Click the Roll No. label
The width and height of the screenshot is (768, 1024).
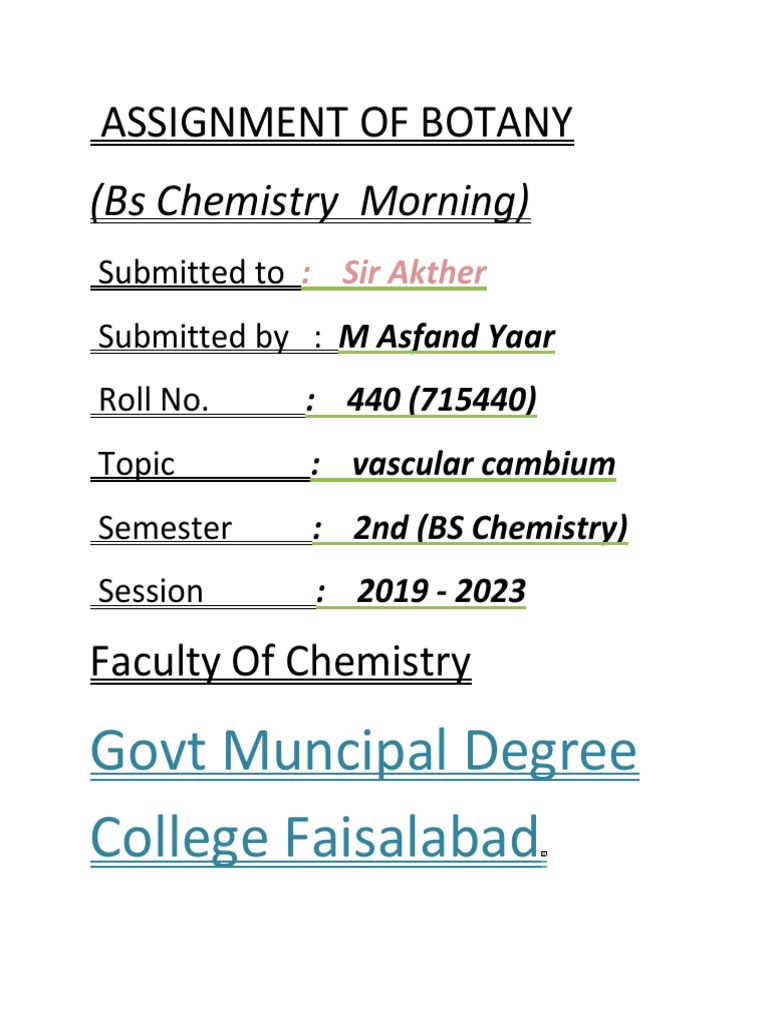point(153,401)
